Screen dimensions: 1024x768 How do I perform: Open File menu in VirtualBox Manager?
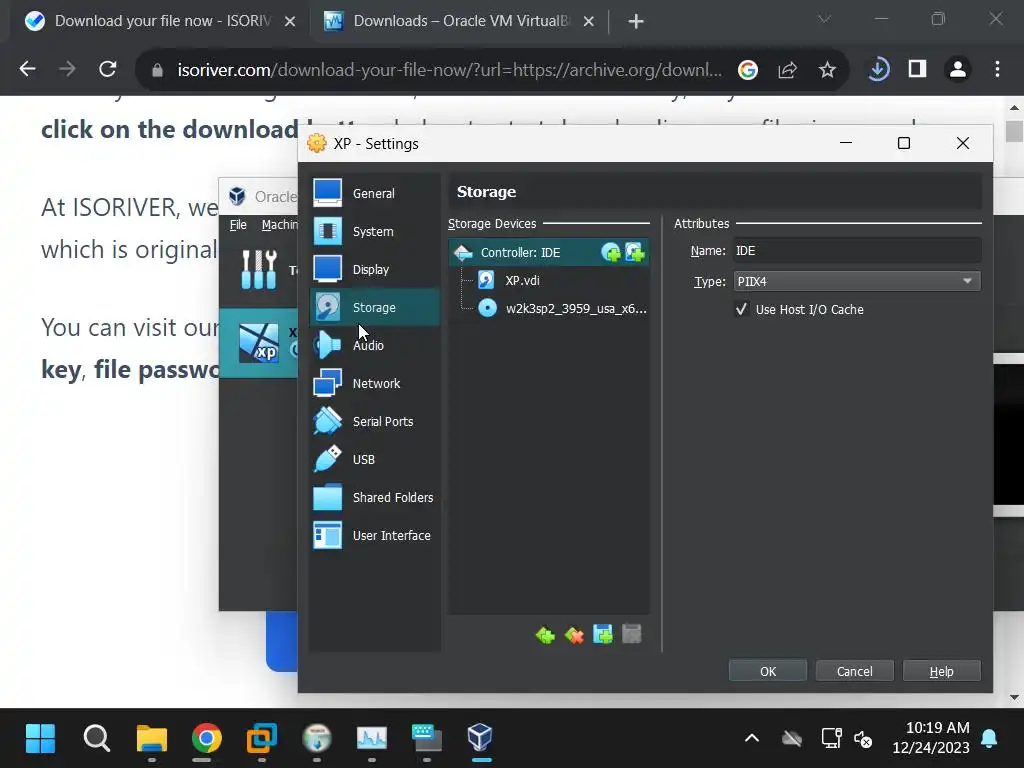(x=238, y=225)
